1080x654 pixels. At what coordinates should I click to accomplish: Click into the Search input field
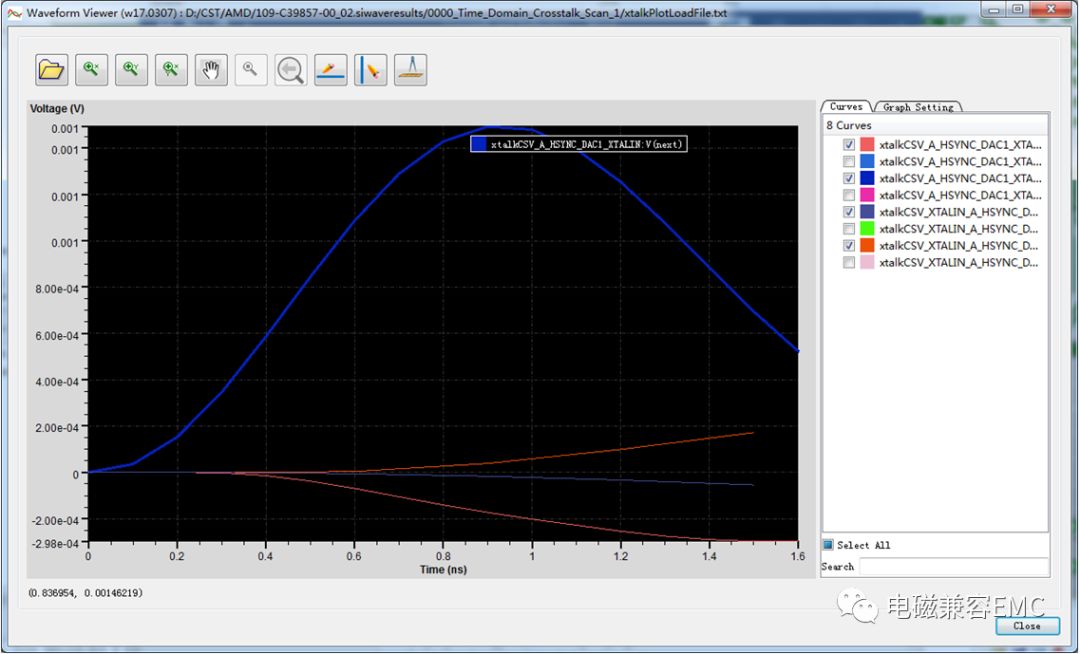[x=953, y=567]
